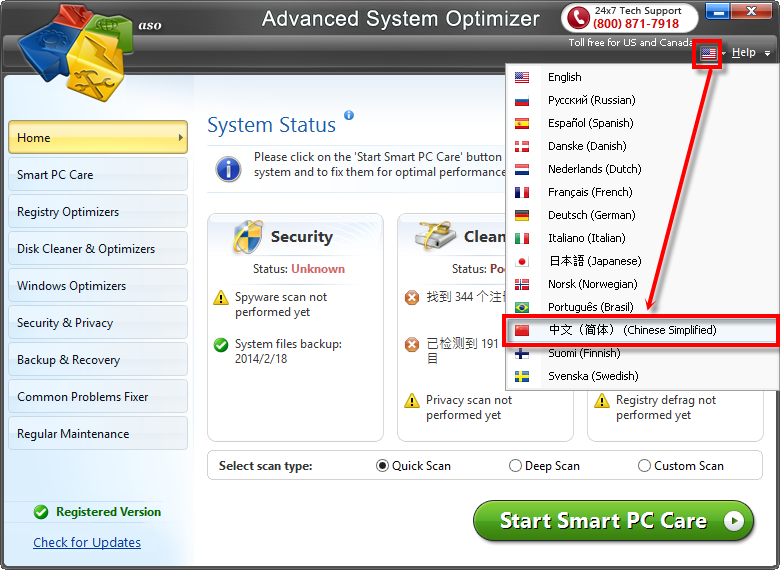
Task: Click the System Status info icon
Action: point(349,115)
